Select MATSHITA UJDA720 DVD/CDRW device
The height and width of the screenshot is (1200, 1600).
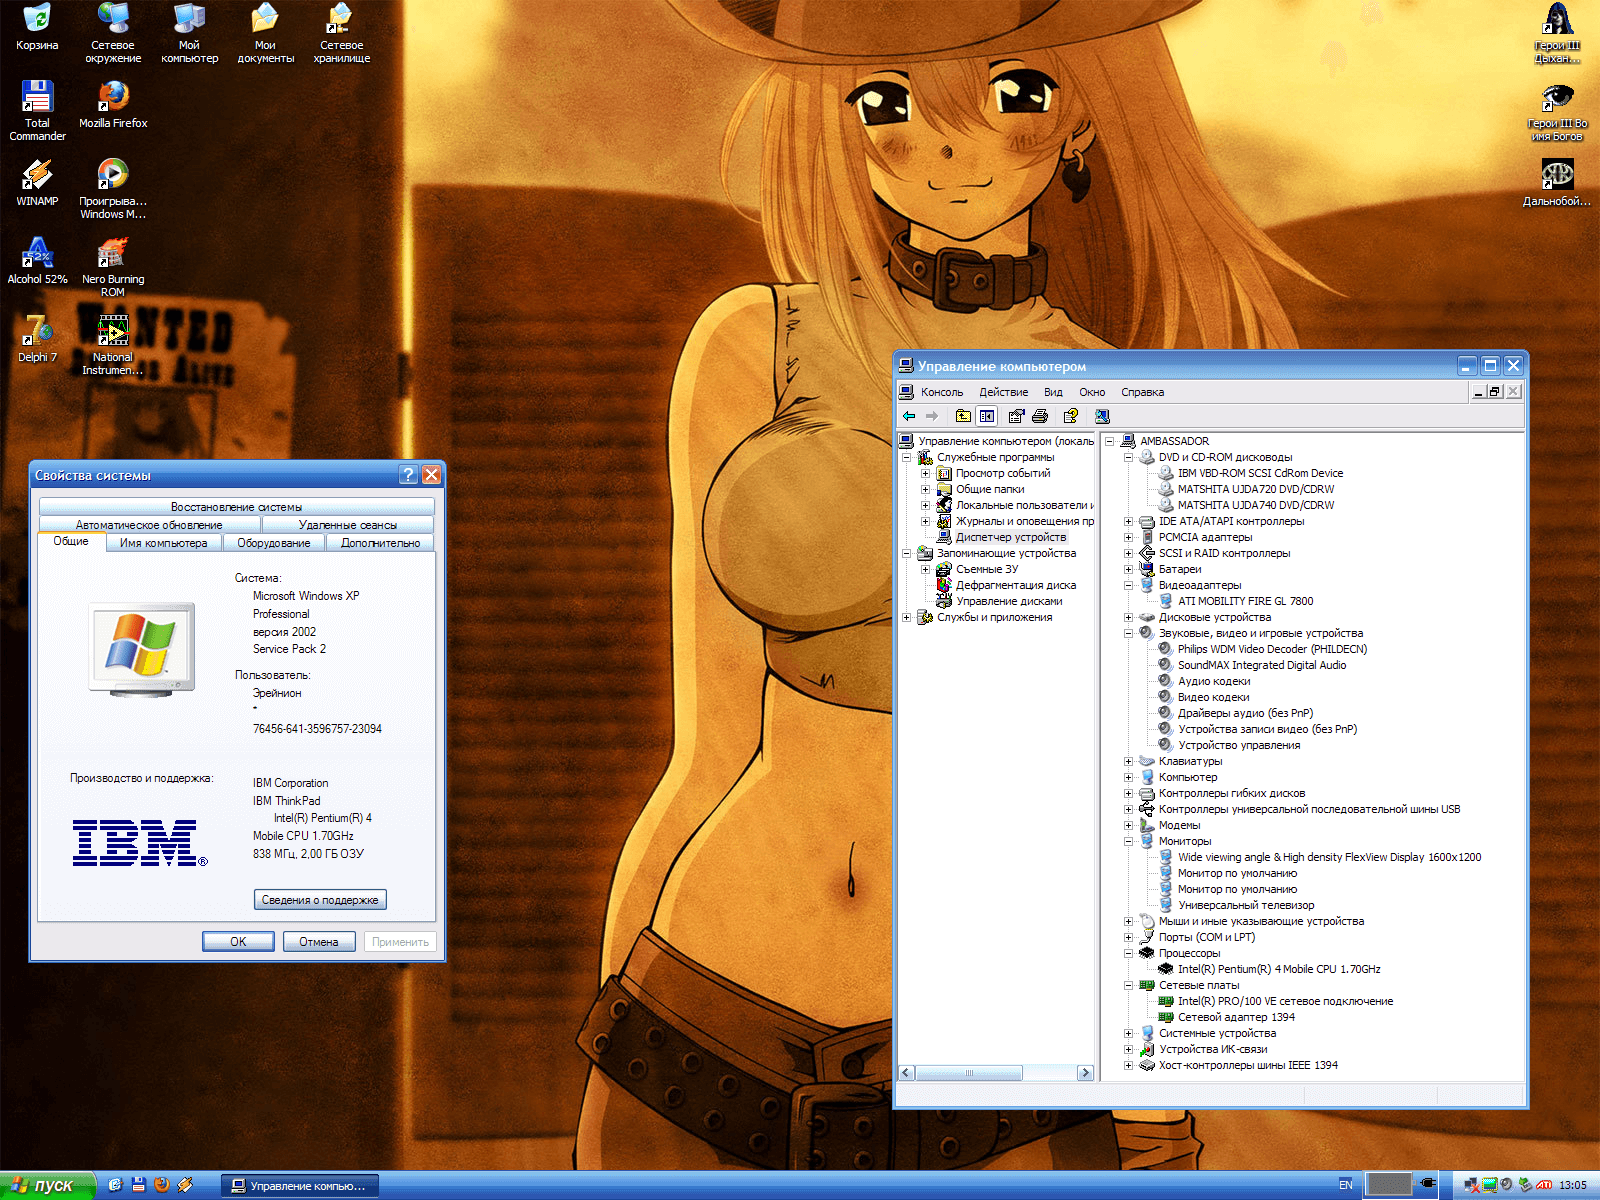[x=1255, y=489]
